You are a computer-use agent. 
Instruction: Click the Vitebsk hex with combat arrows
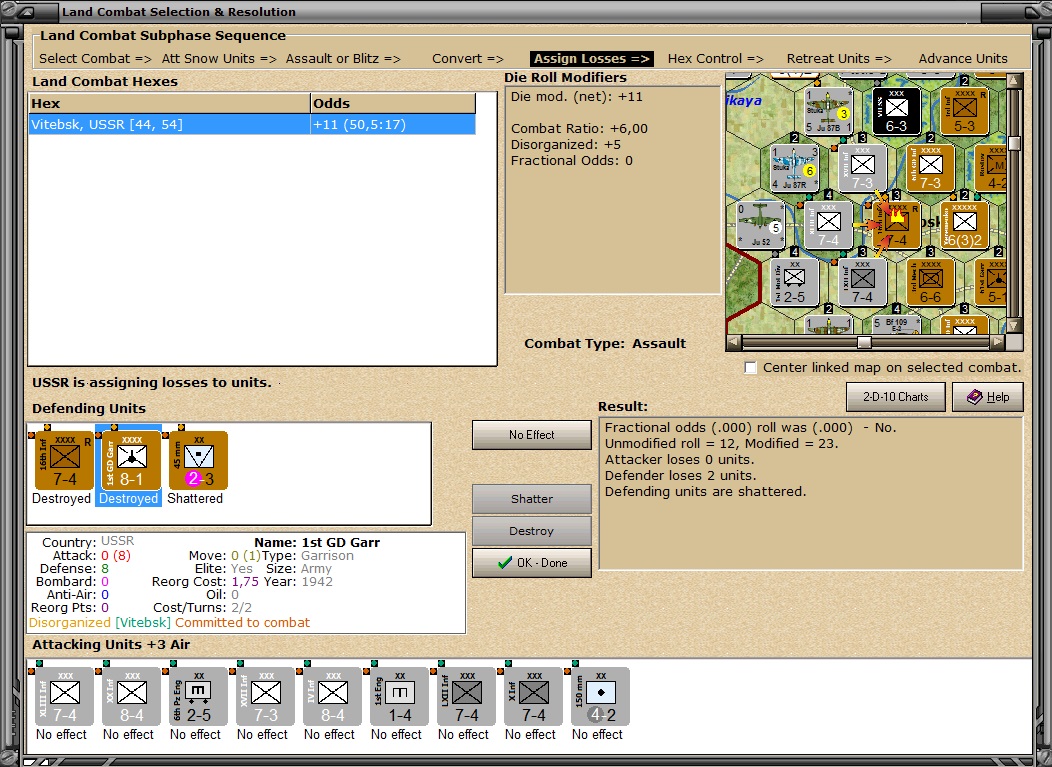pyautogui.click(x=896, y=225)
